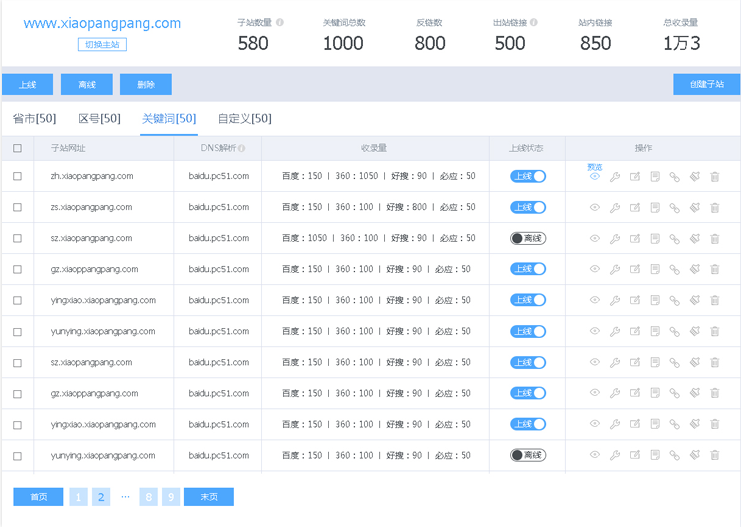Tick the checkbox for zh.xiaopangpang.com
Screen dimensions: 741x527
click(17, 176)
